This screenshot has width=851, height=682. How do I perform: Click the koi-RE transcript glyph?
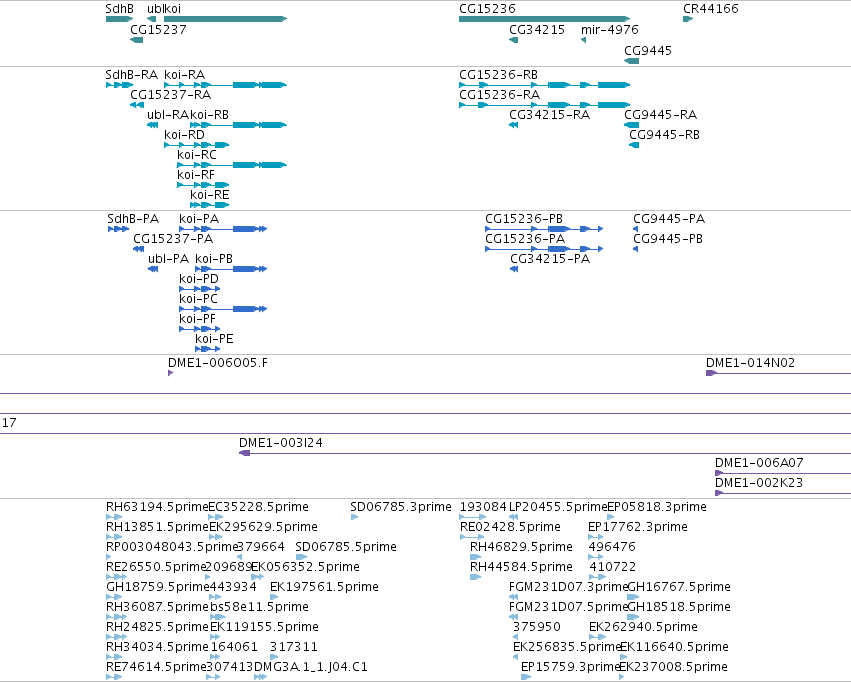coord(209,205)
